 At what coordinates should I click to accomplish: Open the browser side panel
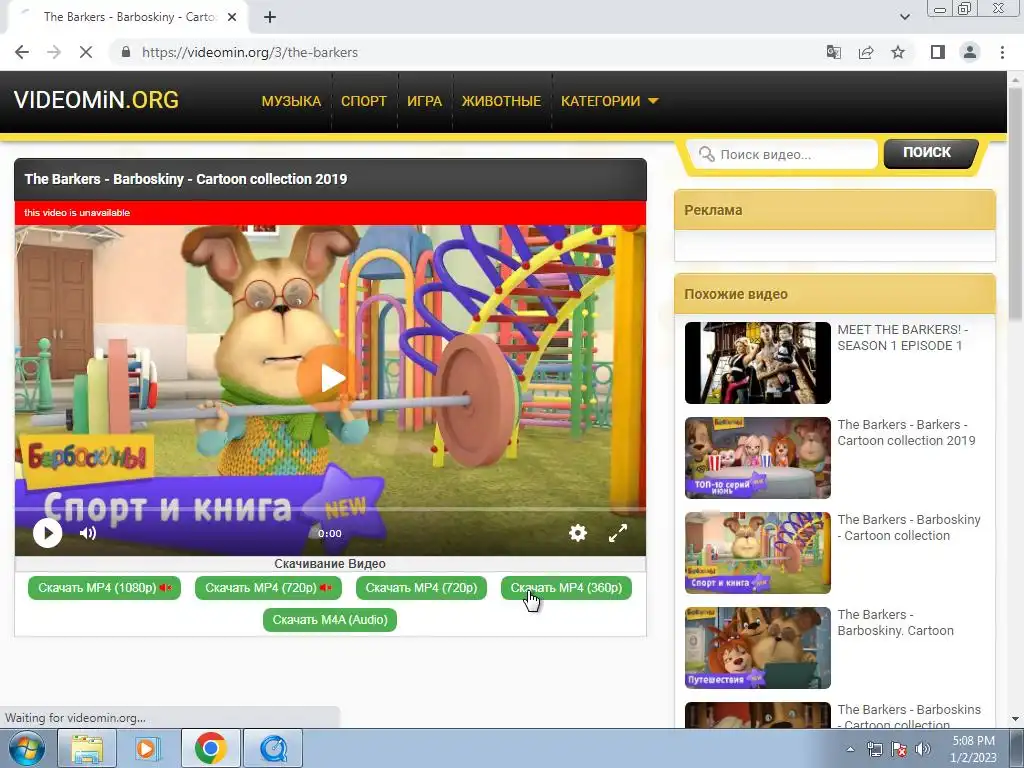click(x=938, y=52)
